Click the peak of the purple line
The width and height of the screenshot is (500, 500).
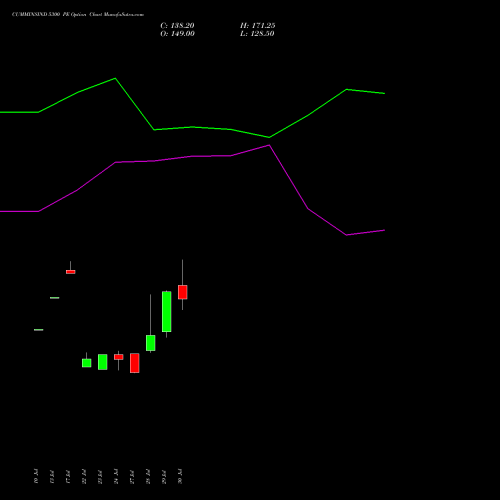269,145
